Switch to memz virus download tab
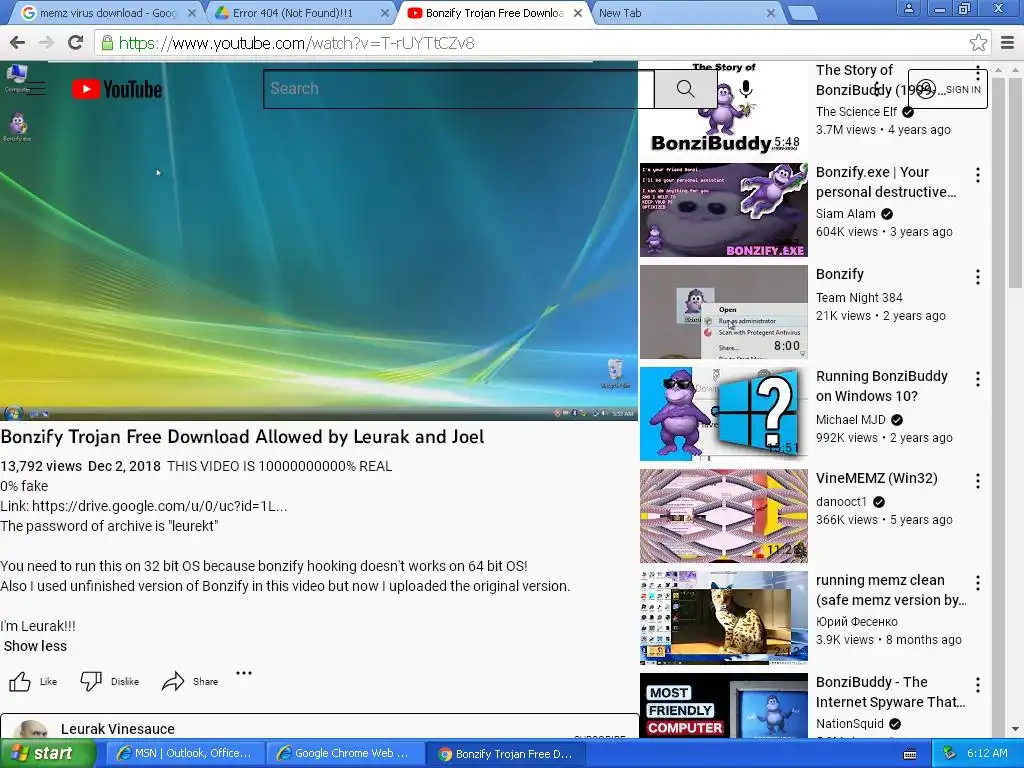Viewport: 1024px width, 768px height. [107, 13]
